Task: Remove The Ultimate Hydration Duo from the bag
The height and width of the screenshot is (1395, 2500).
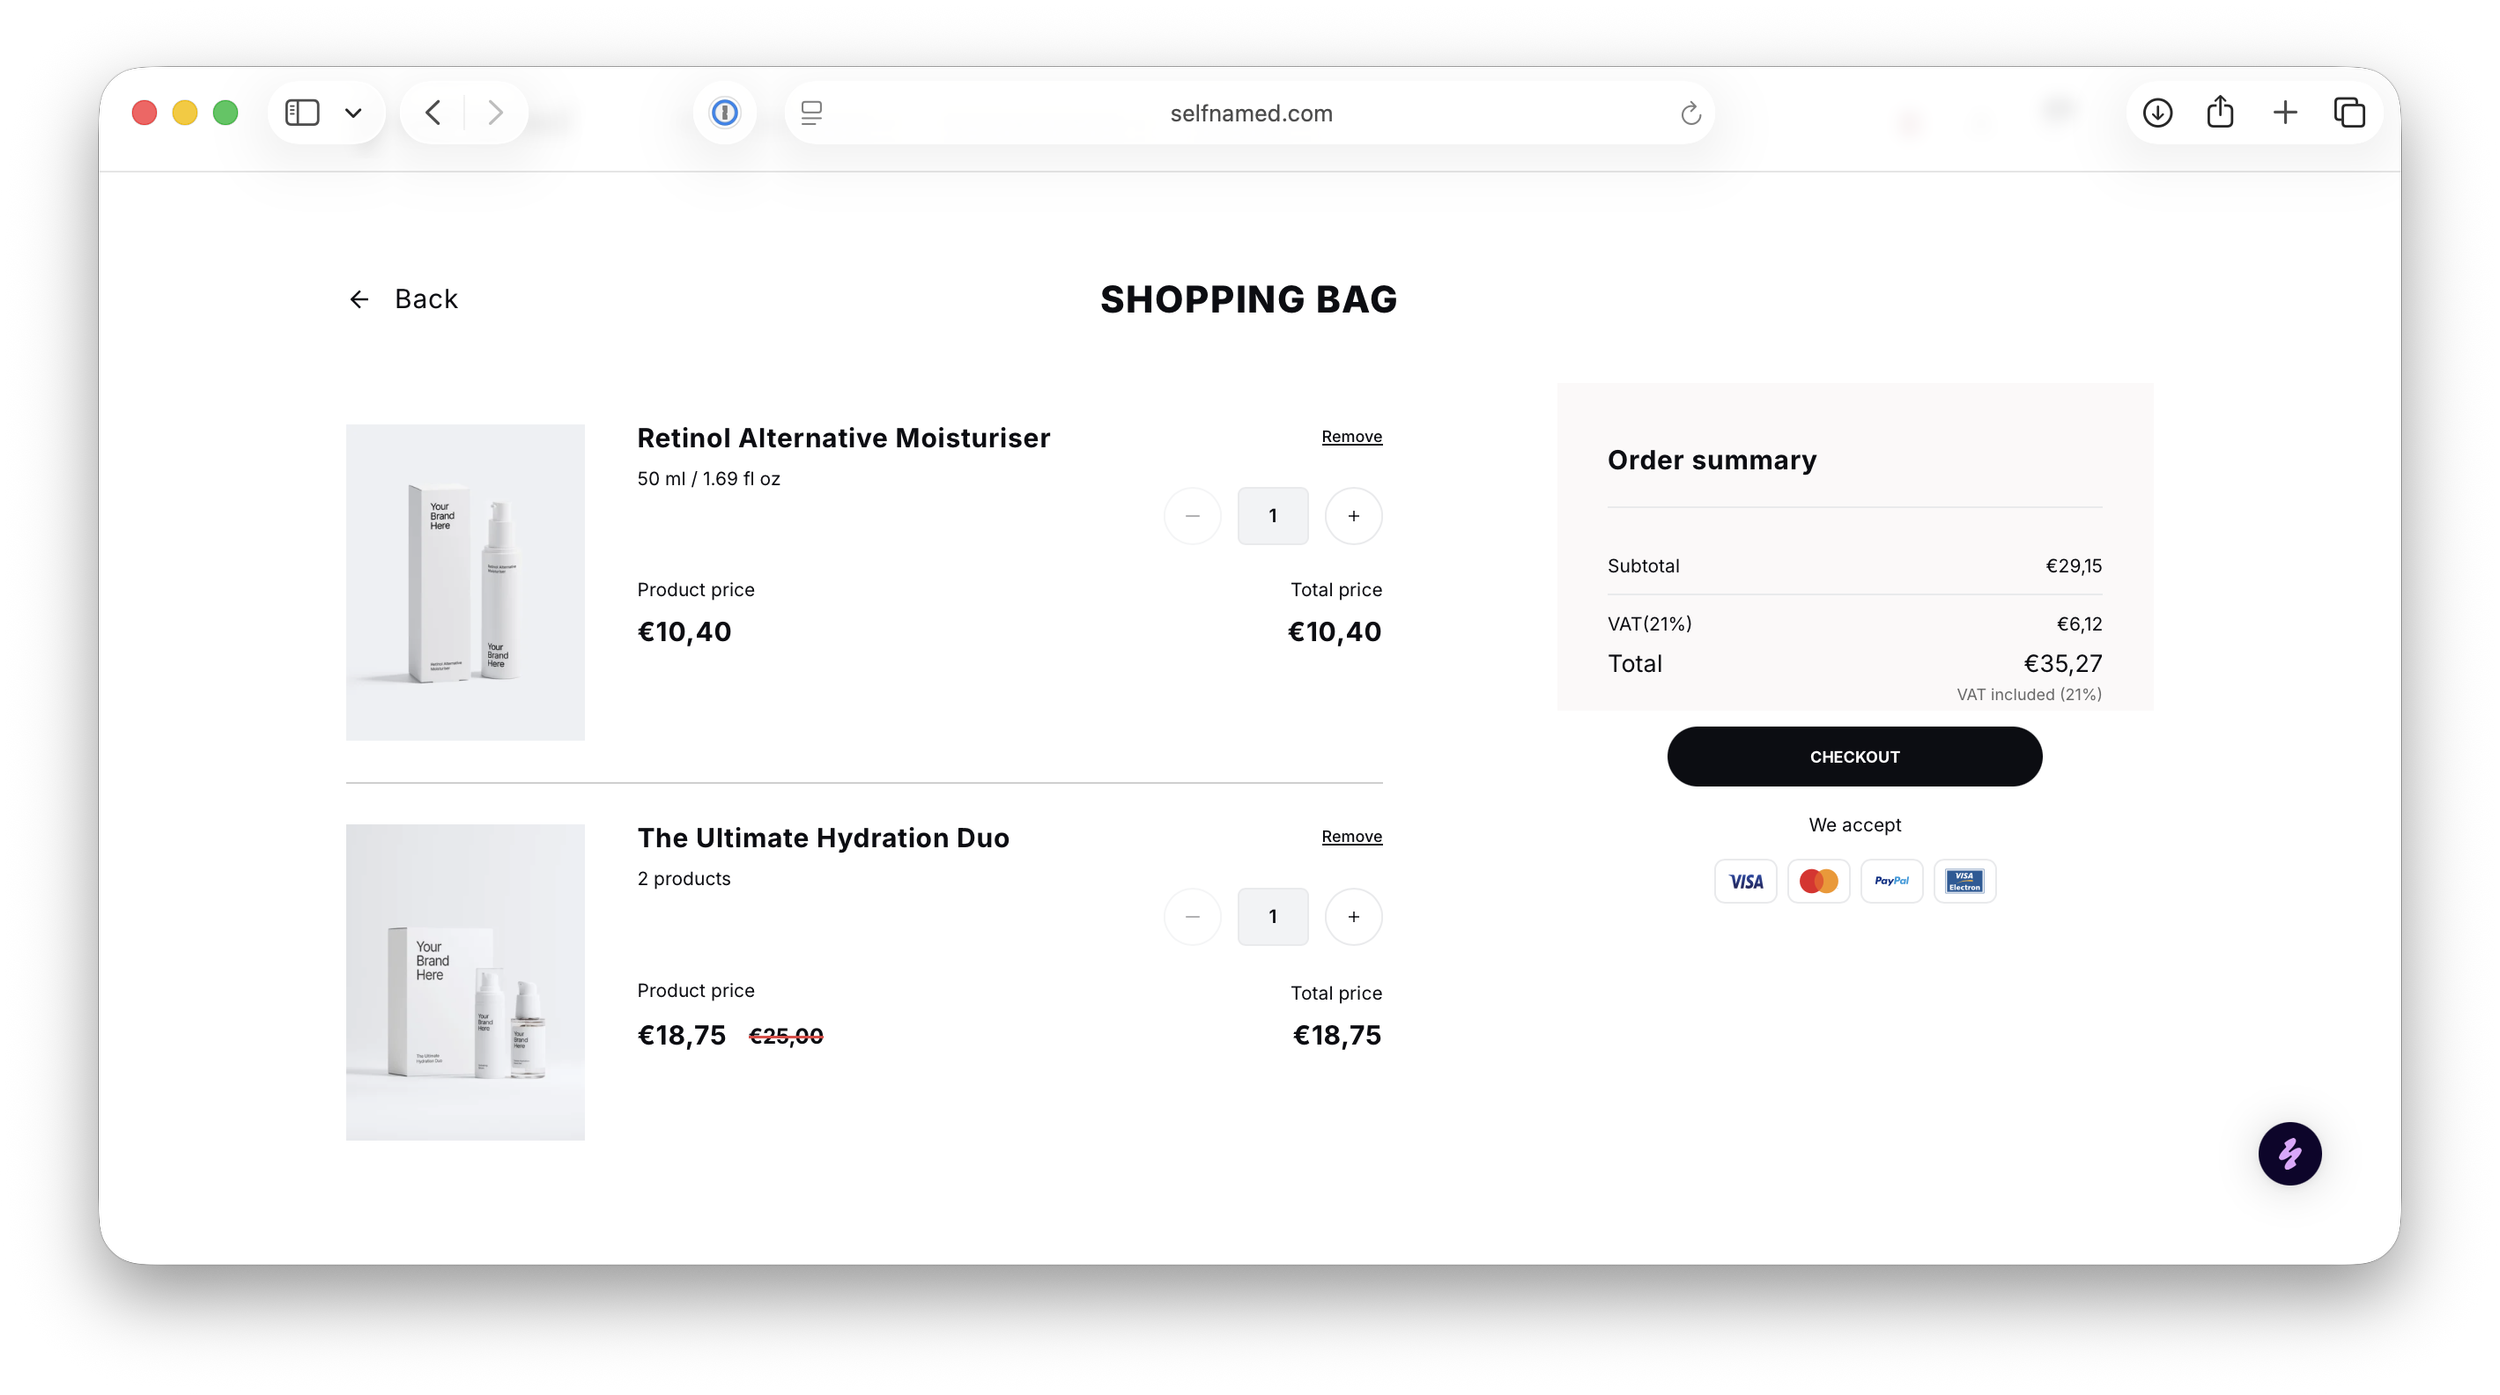Action: click(x=1352, y=836)
